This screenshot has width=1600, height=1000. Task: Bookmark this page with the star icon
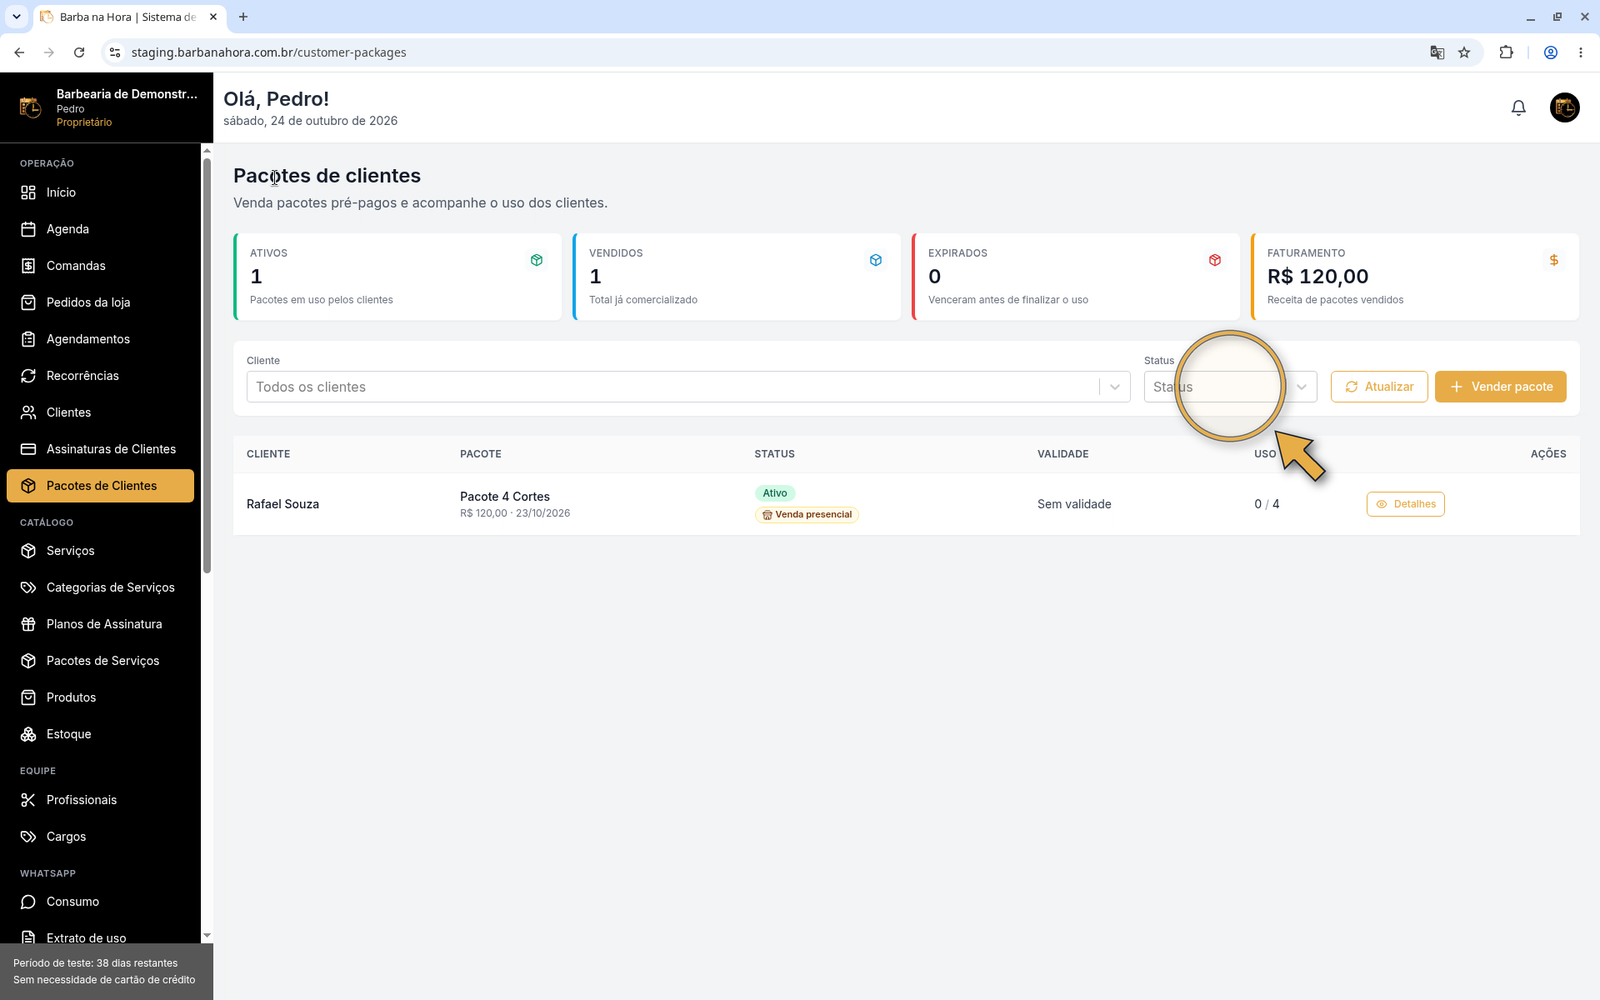pos(1464,52)
